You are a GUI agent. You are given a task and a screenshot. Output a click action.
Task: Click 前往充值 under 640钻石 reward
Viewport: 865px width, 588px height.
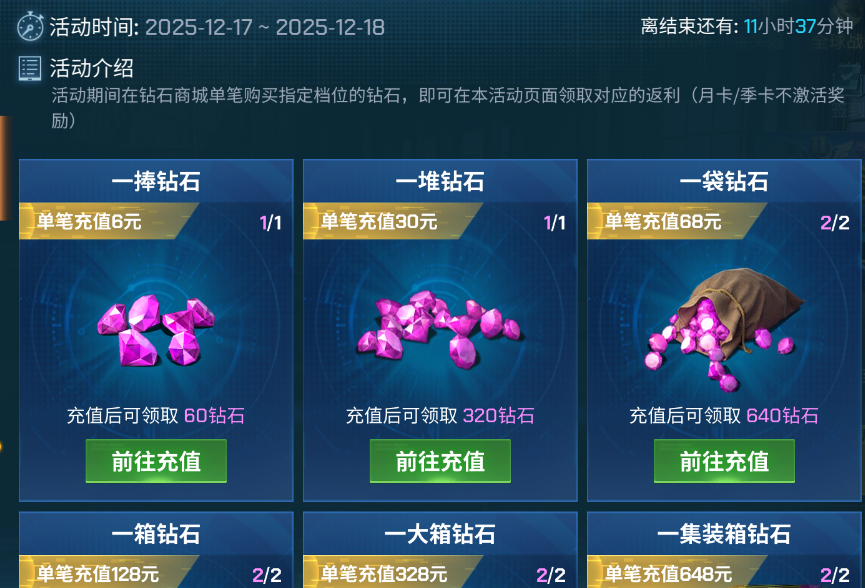click(724, 461)
